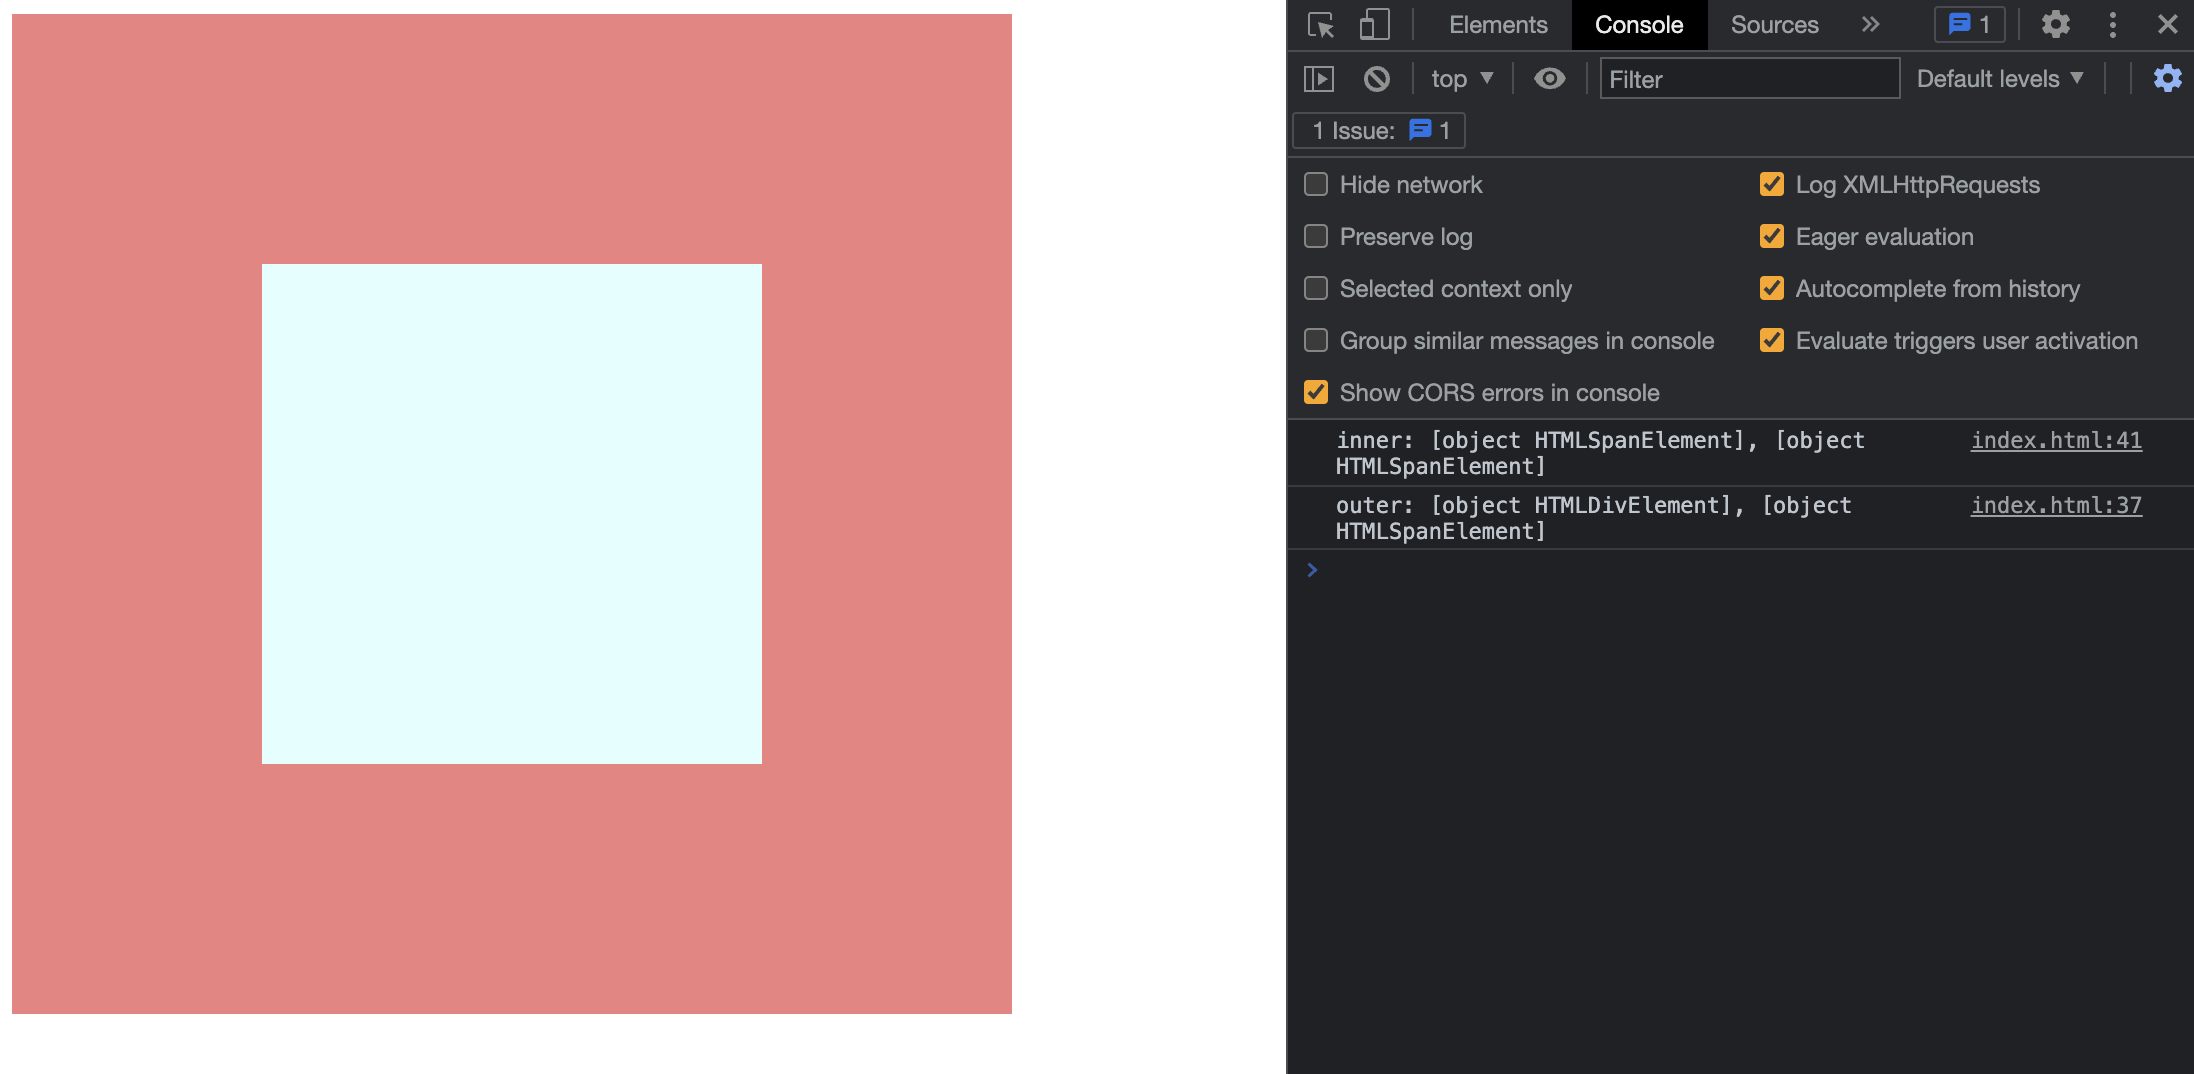This screenshot has height=1074, width=2194.
Task: Toggle the device emulation toolbar
Action: [x=1374, y=25]
